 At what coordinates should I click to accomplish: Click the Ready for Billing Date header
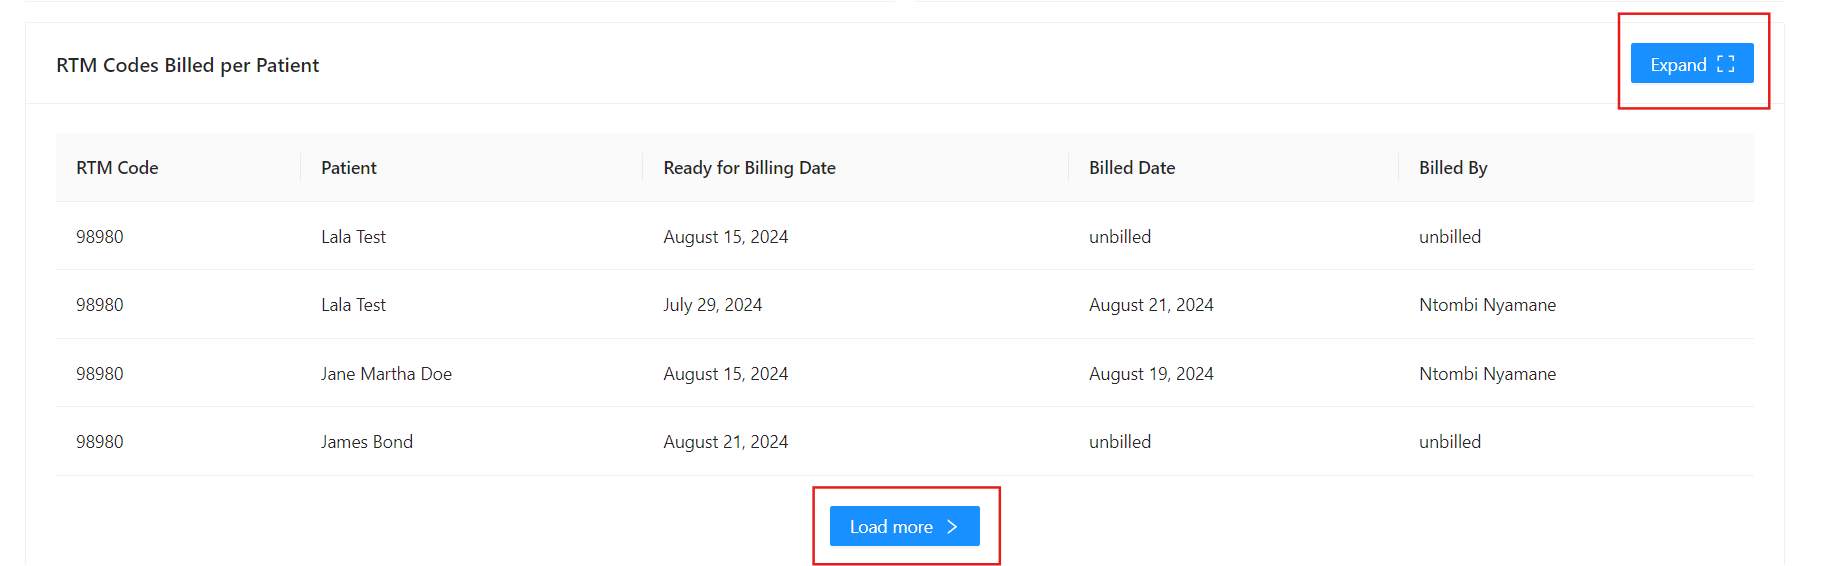[x=749, y=168]
